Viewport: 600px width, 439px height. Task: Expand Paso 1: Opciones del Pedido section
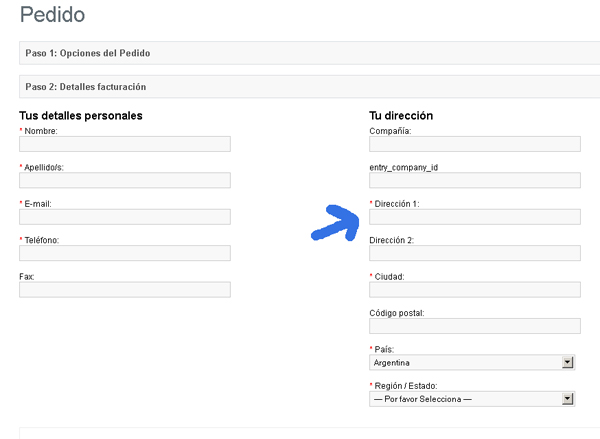310,53
